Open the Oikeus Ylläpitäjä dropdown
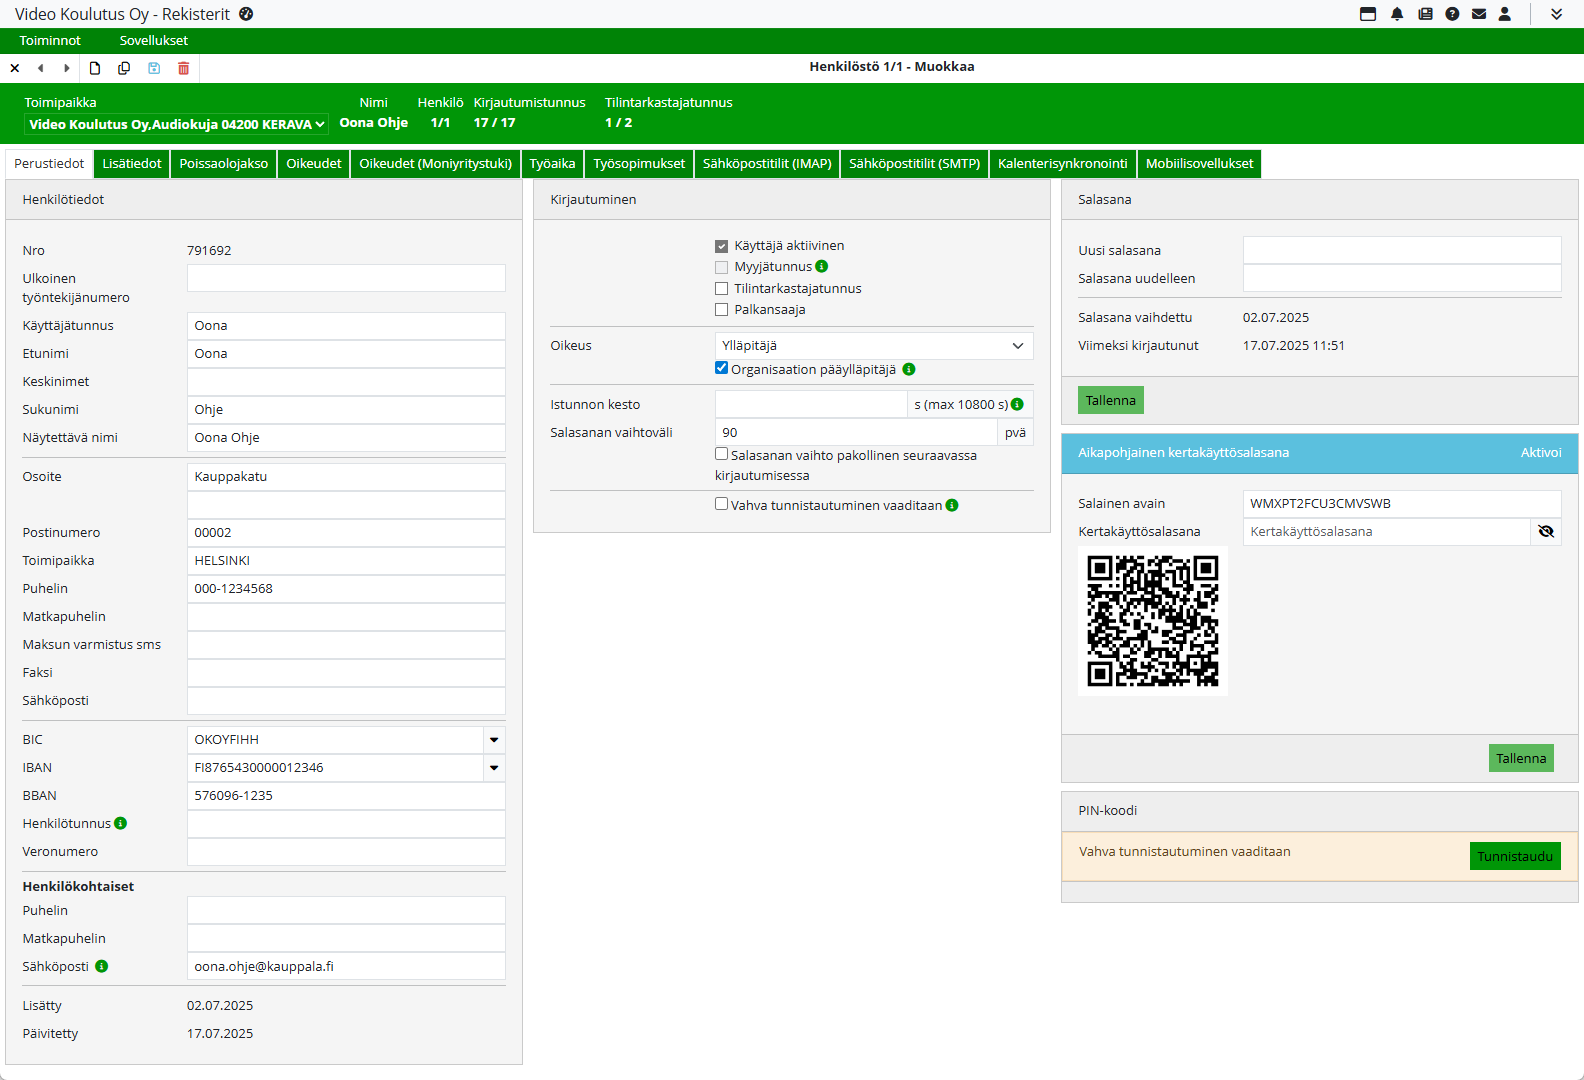Viewport: 1584px width, 1080px height. tap(873, 346)
